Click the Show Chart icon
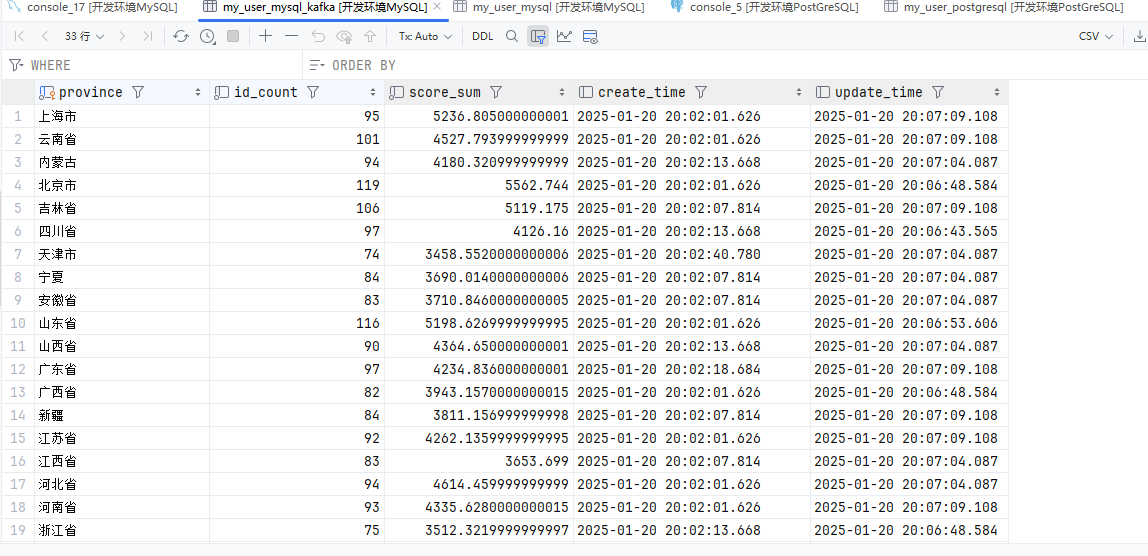This screenshot has width=1148, height=556. 564,36
